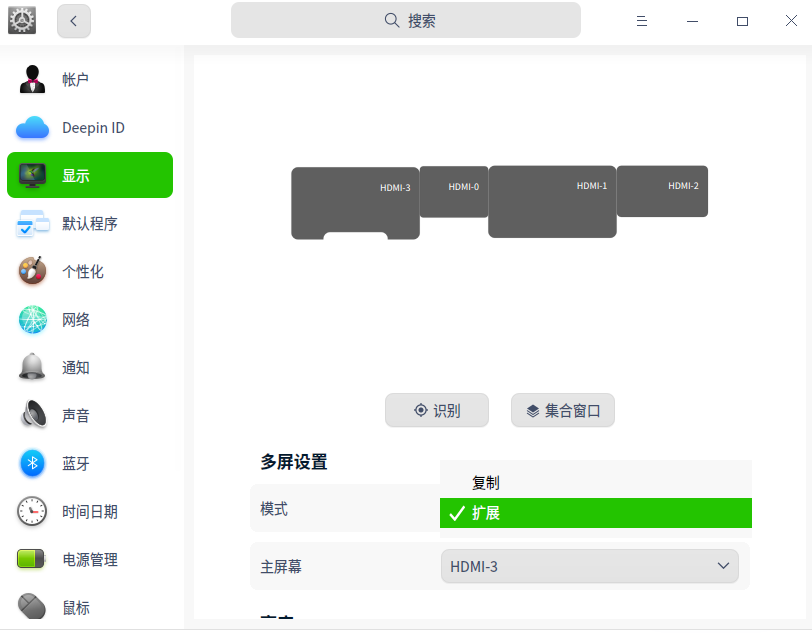Click the Network globe icon
Image resolution: width=812 pixels, height=633 pixels.
pos(32,319)
